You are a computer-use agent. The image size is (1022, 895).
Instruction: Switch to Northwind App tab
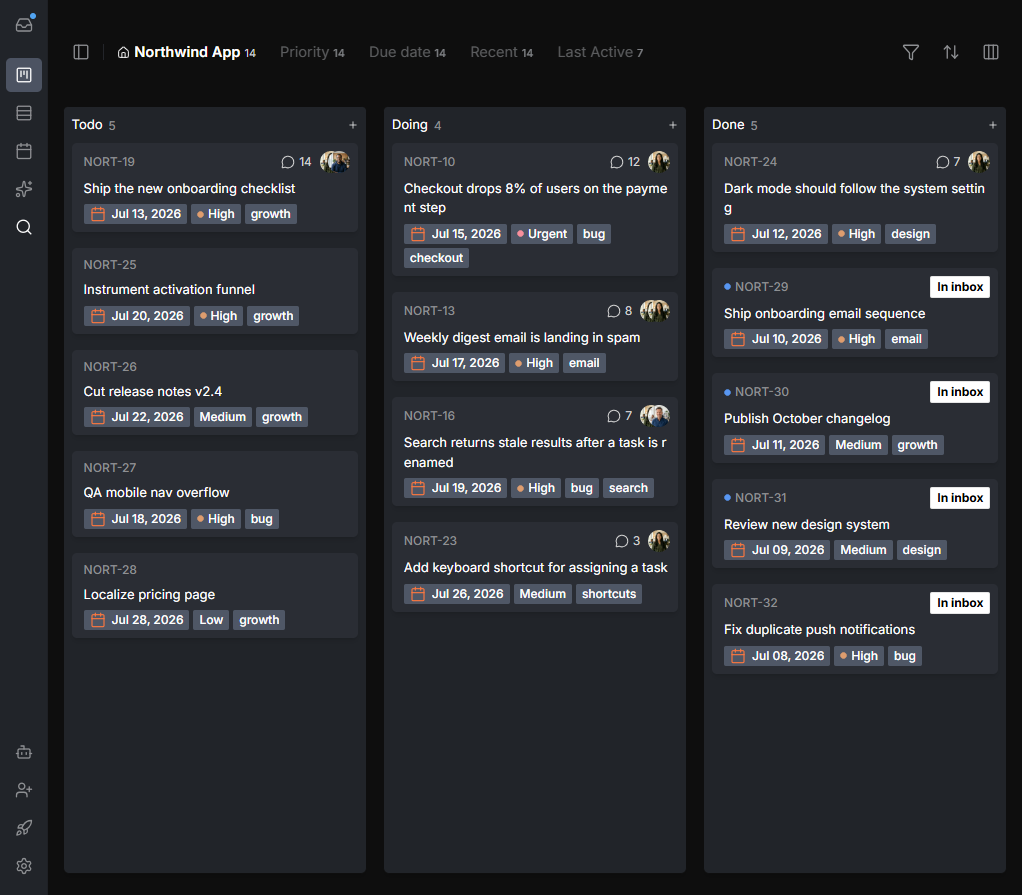tap(186, 52)
